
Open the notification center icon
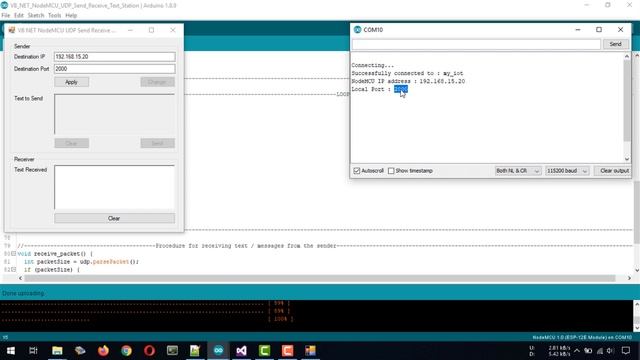(x=626, y=351)
